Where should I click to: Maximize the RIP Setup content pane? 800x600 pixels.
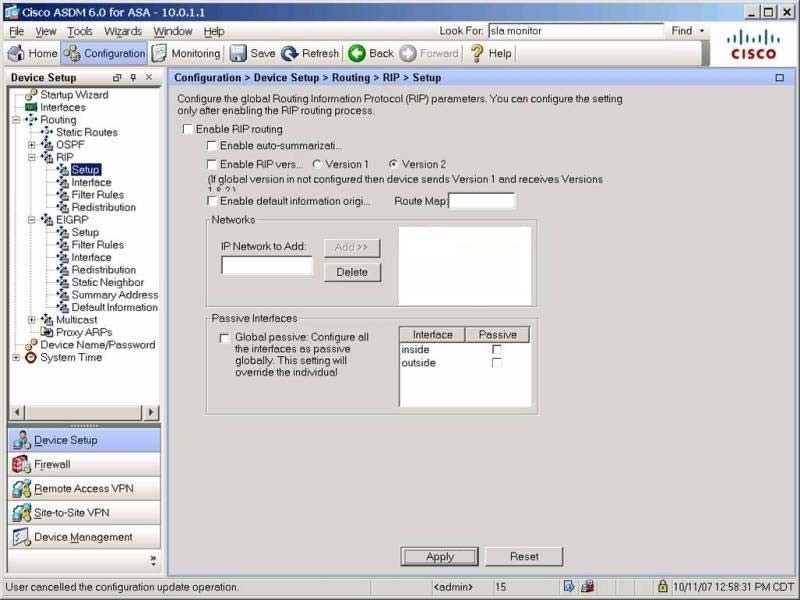pos(780,78)
